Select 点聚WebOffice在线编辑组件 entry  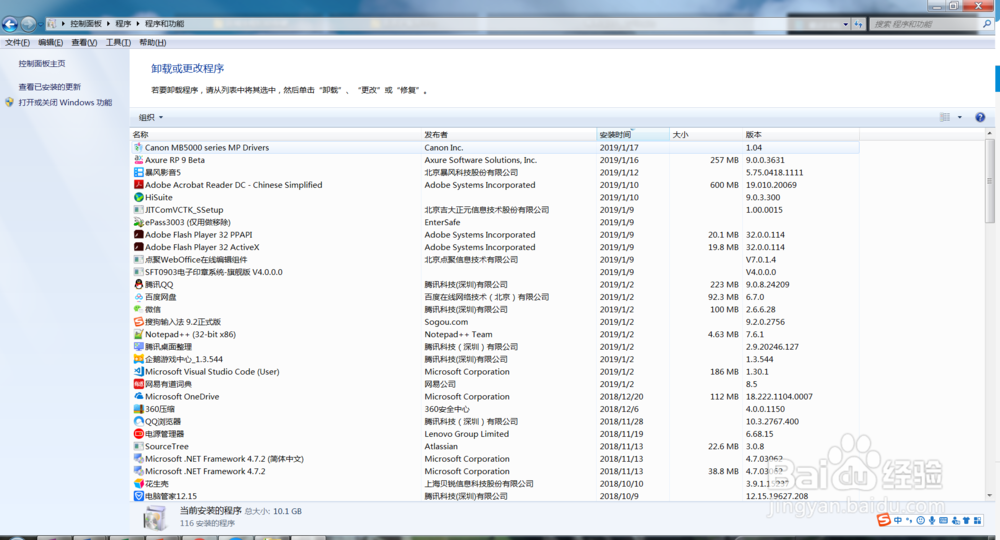pyautogui.click(x=495, y=259)
